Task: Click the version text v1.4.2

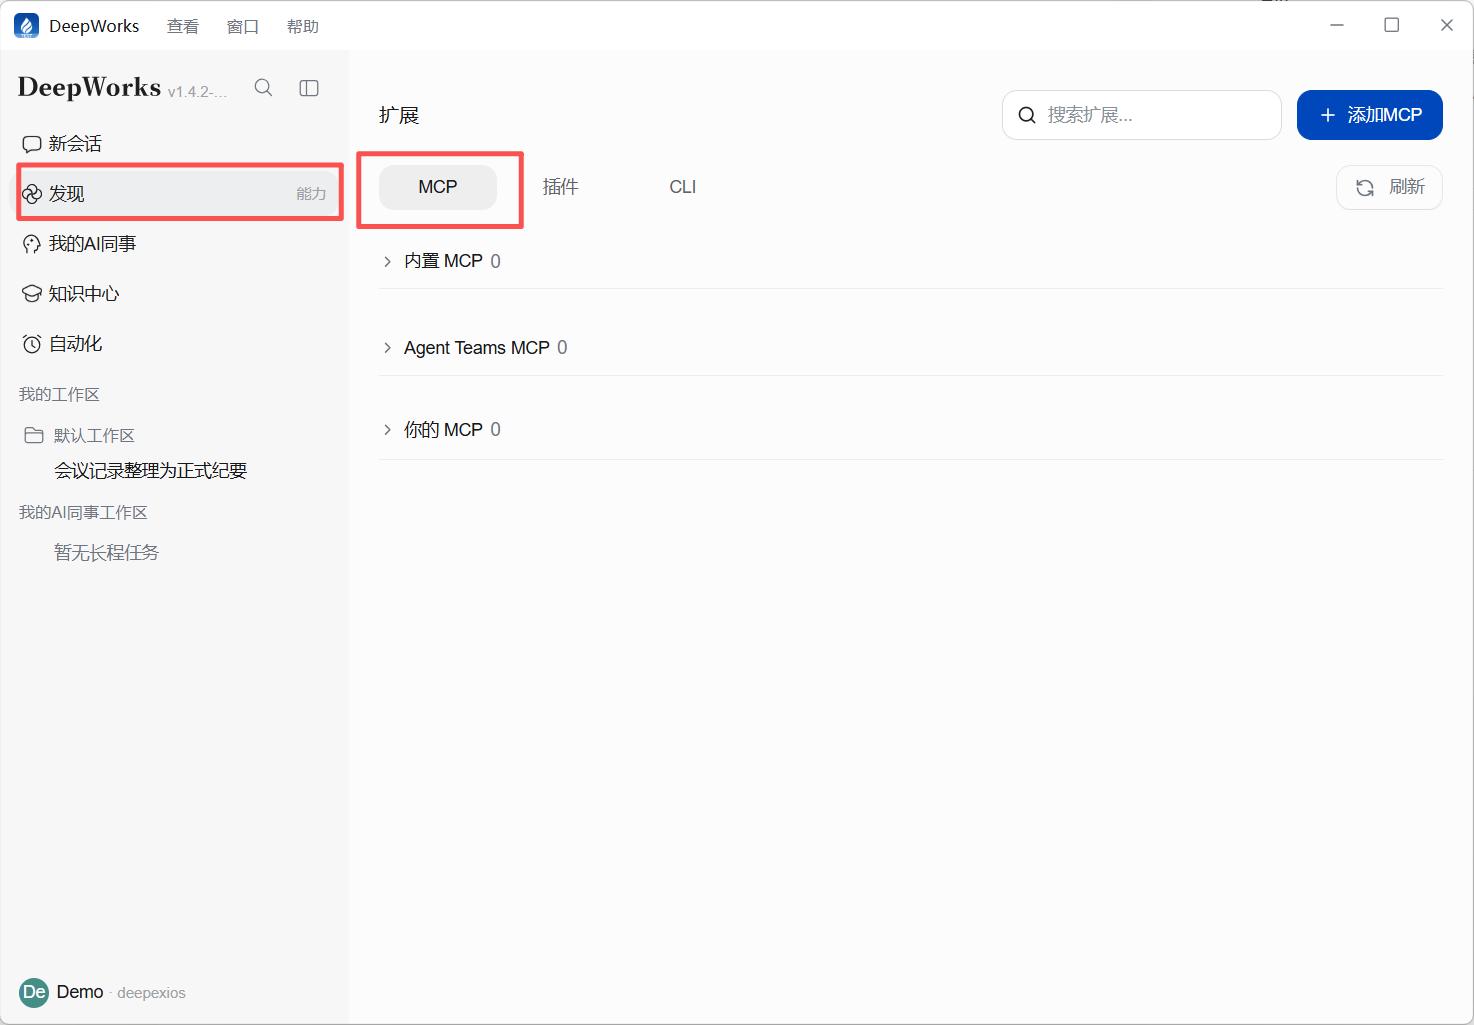Action: (197, 92)
